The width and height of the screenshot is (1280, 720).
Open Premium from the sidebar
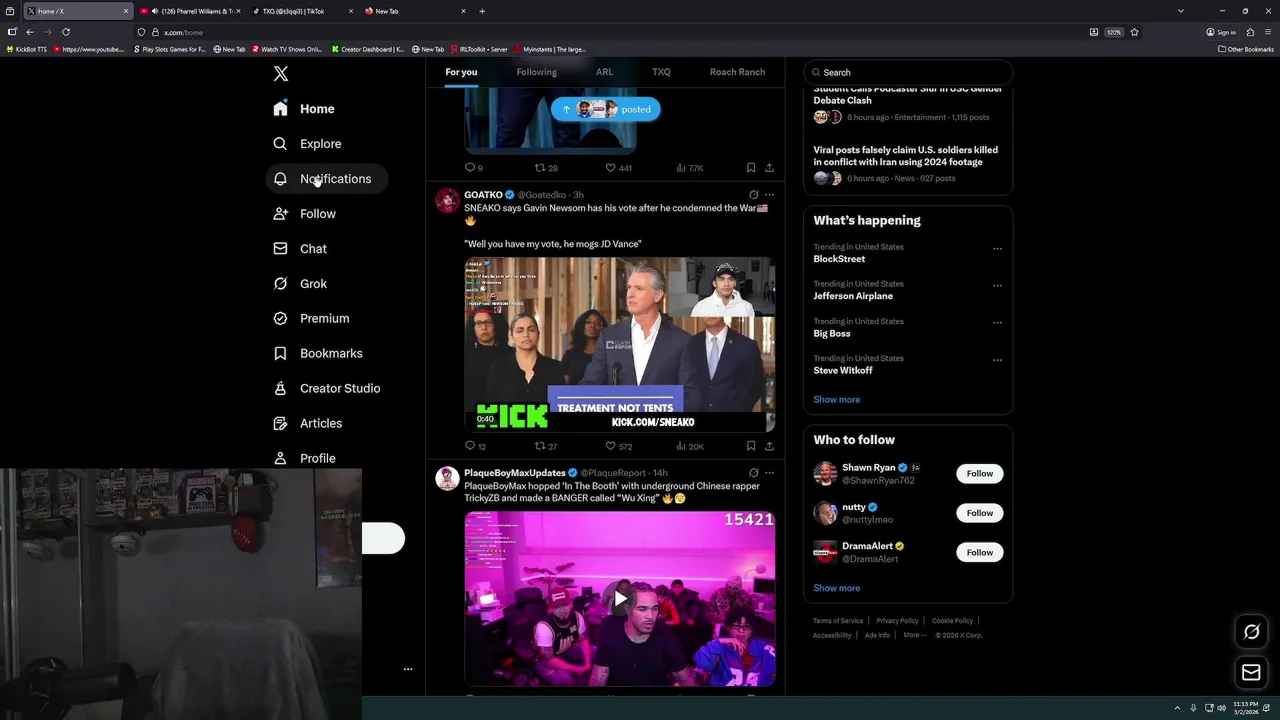point(312,319)
